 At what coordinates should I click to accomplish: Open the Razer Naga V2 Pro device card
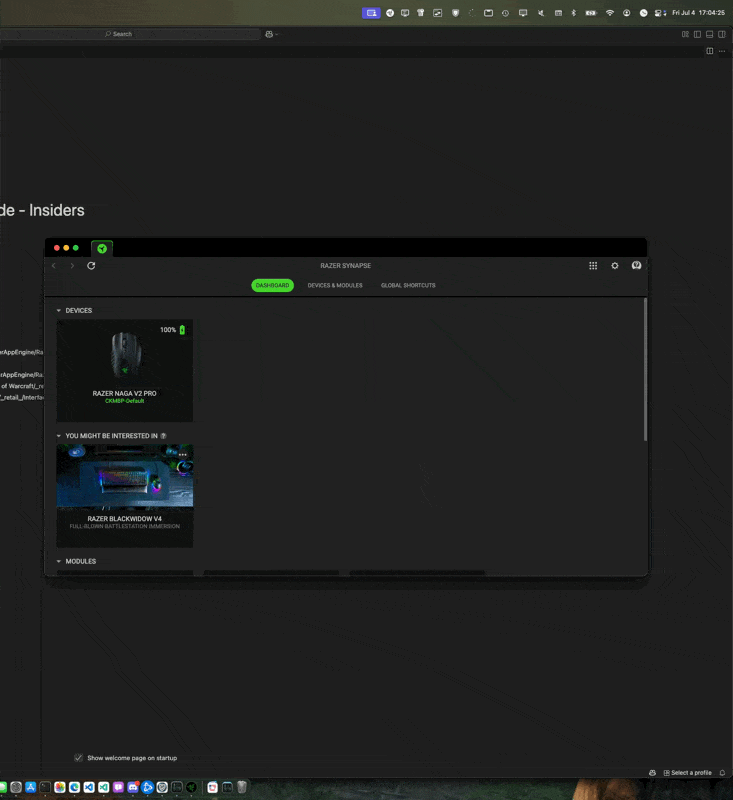tap(124, 370)
